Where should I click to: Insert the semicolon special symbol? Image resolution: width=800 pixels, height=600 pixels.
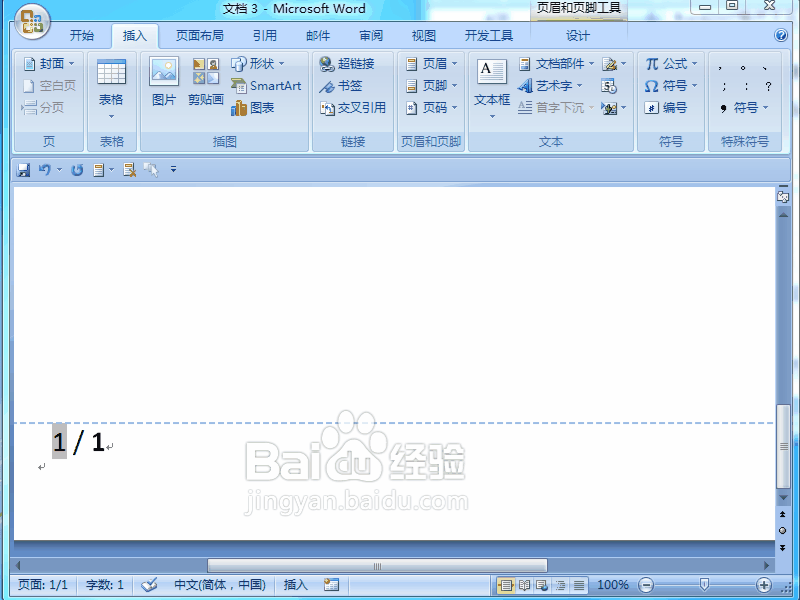tap(724, 86)
